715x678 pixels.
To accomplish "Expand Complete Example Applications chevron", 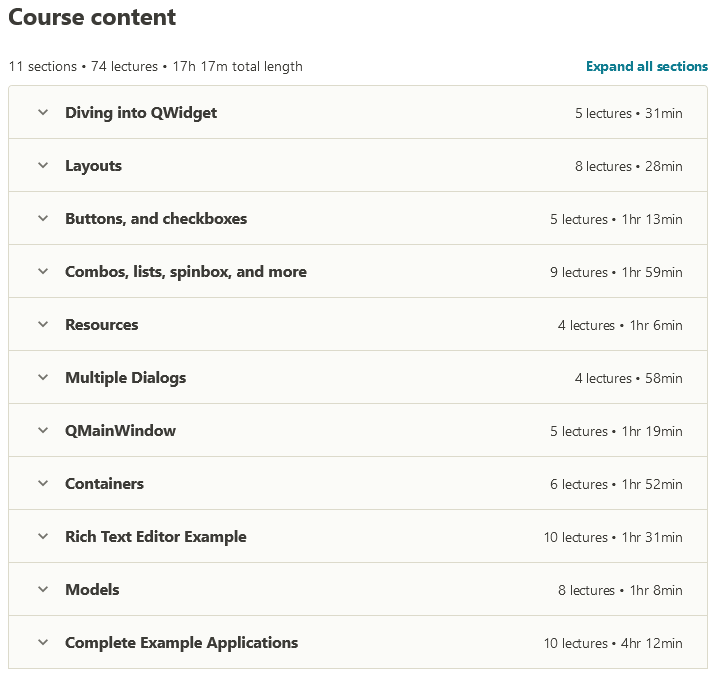I will tap(43, 642).
